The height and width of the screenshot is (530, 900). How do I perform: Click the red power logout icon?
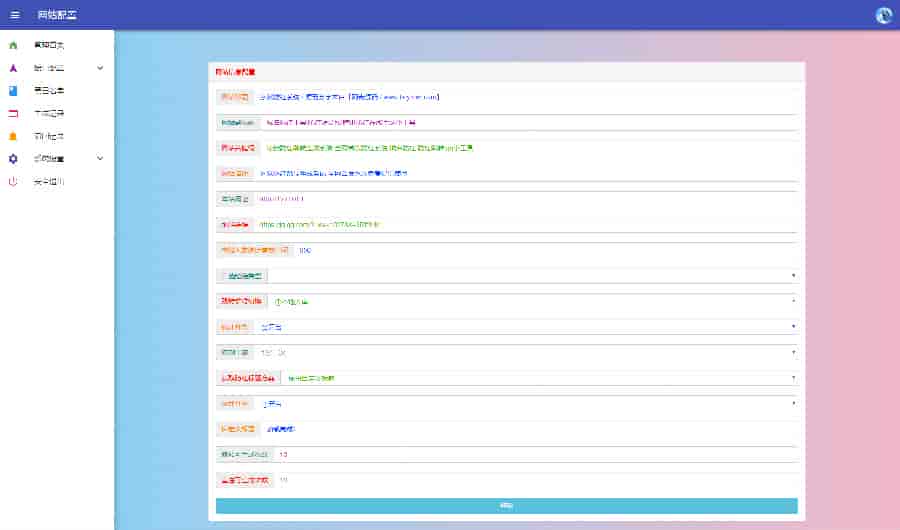click(13, 181)
